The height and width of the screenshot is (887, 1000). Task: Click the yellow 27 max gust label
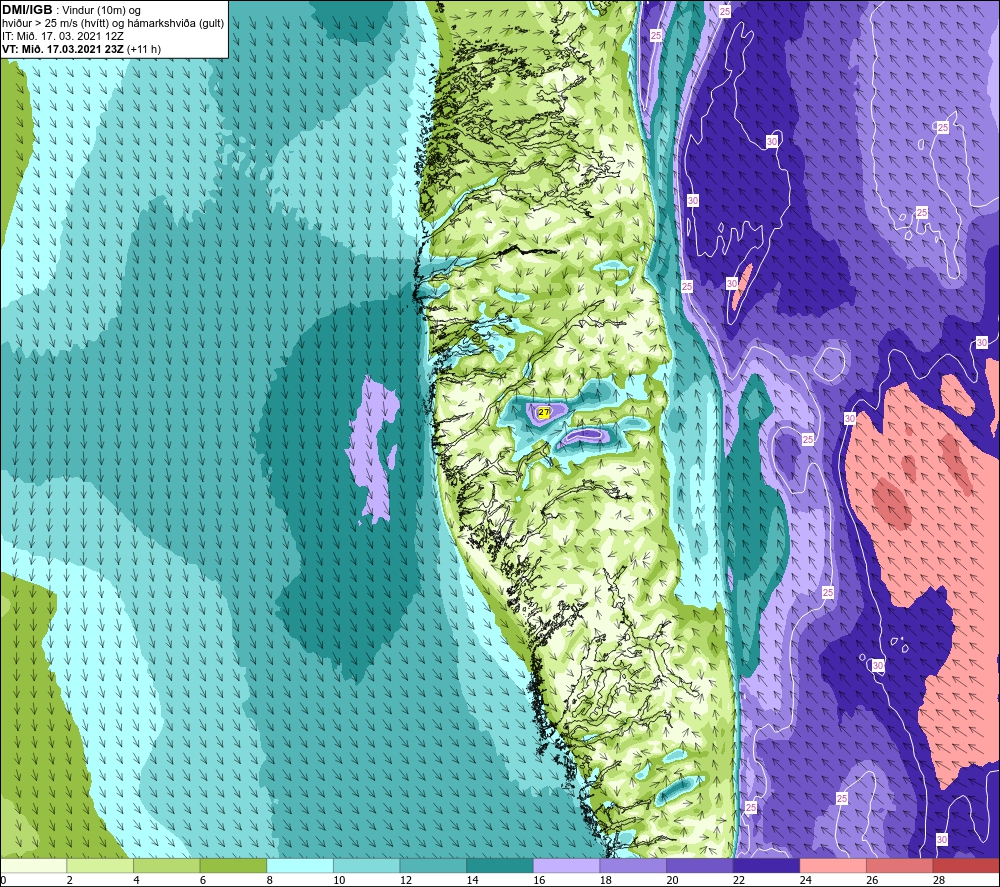pos(544,413)
